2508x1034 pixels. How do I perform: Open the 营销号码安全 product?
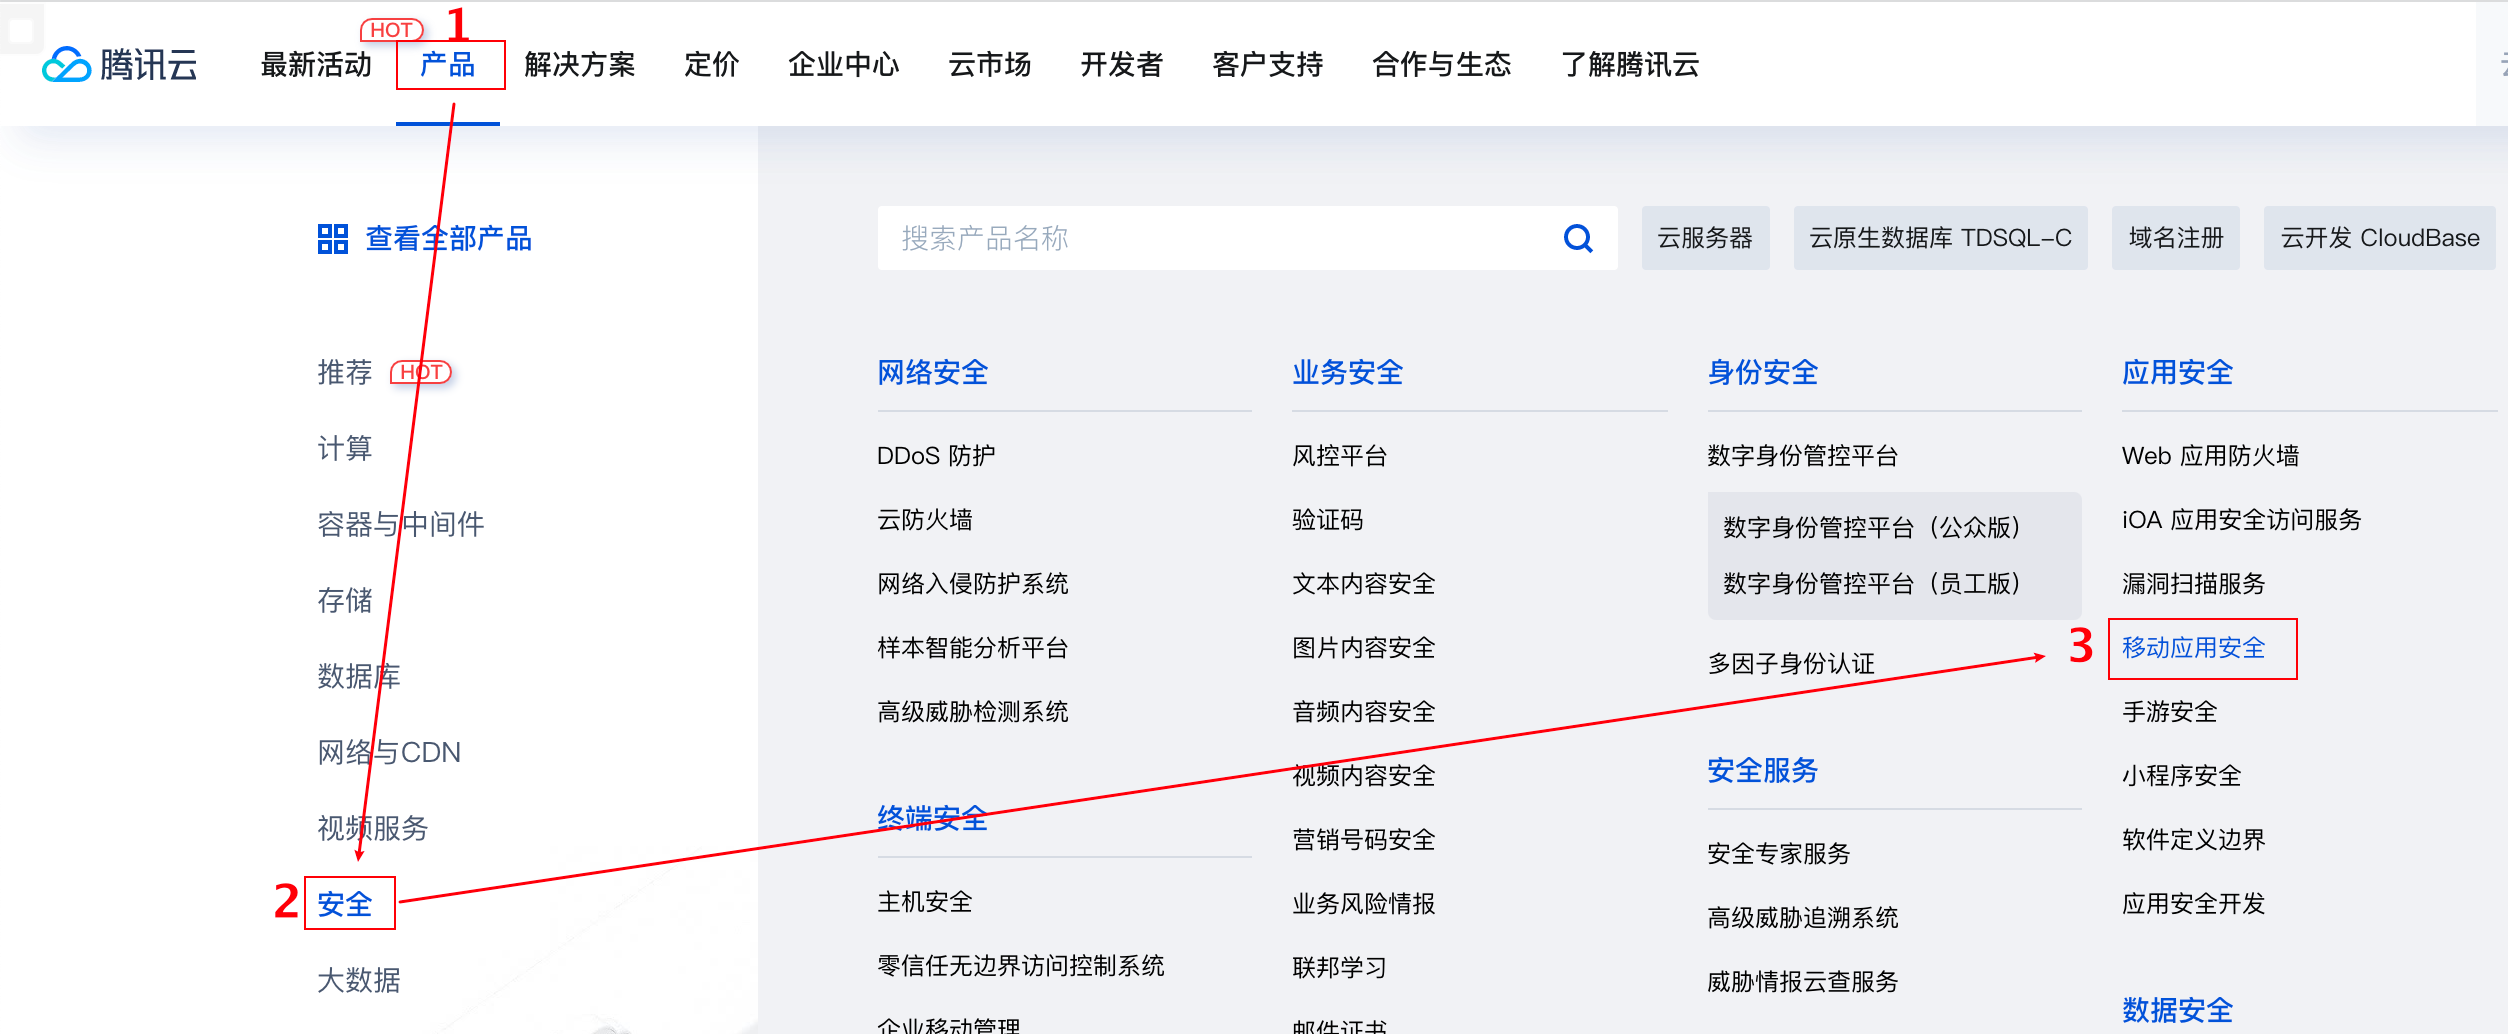[1364, 840]
